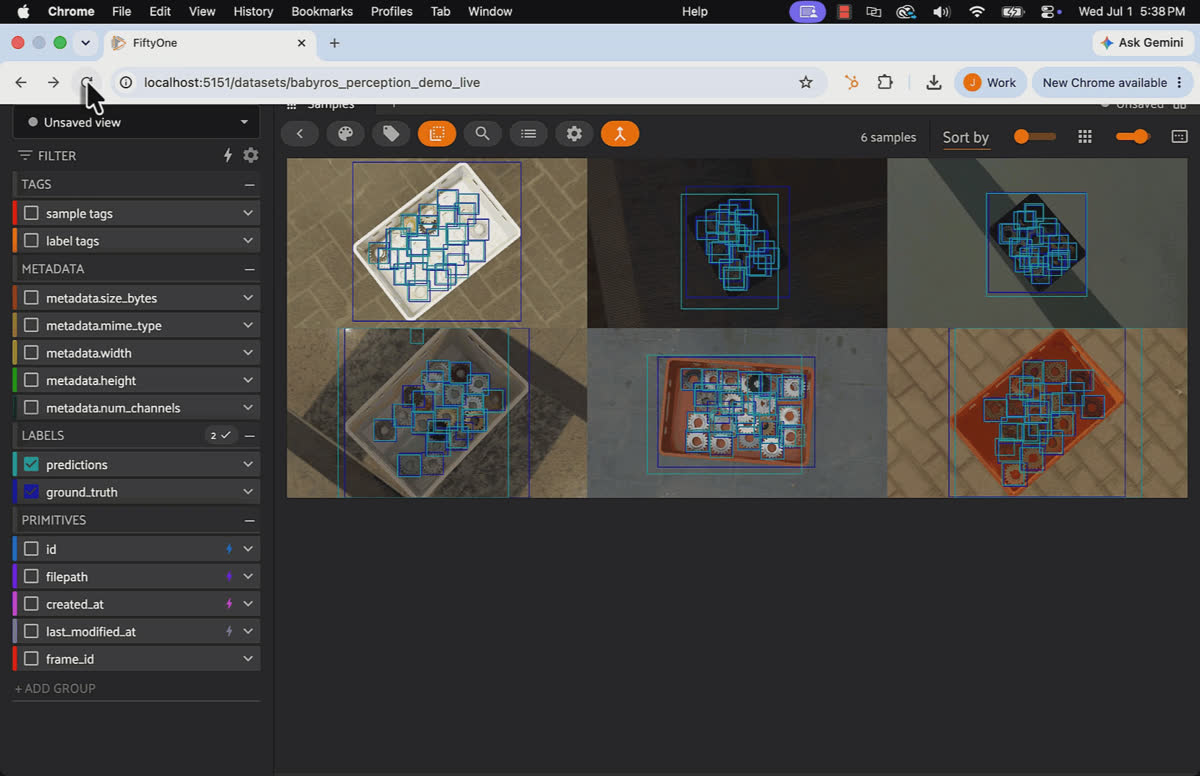Open the Bookmarks menu
The width and height of the screenshot is (1200, 776).
click(322, 12)
